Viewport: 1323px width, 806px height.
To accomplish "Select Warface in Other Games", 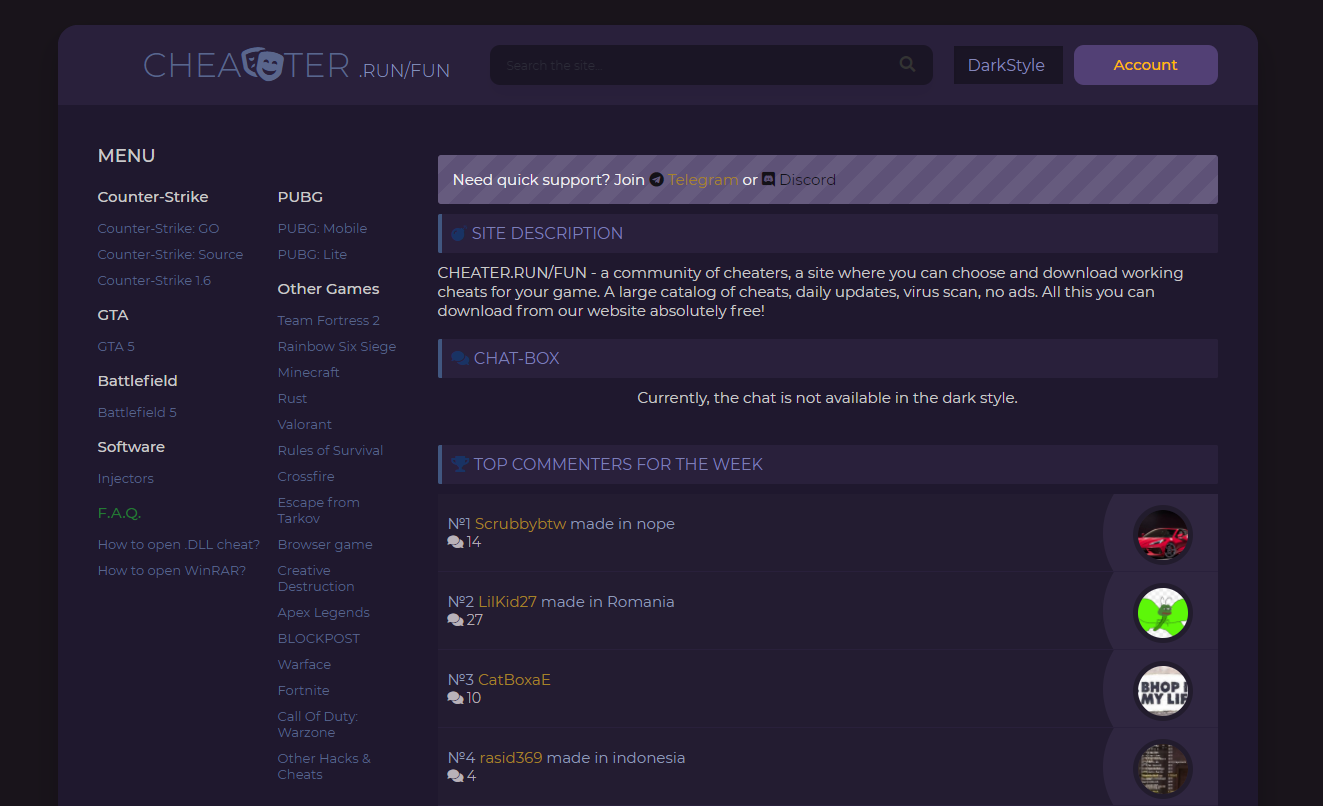I will (x=304, y=664).
